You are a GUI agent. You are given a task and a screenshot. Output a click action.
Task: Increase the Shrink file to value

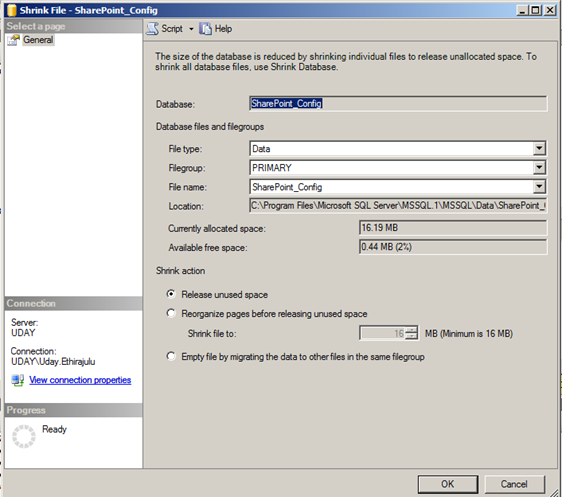[412, 330]
